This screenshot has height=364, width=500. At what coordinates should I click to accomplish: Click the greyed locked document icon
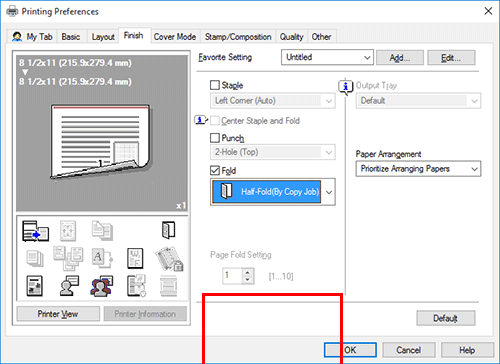point(169,258)
